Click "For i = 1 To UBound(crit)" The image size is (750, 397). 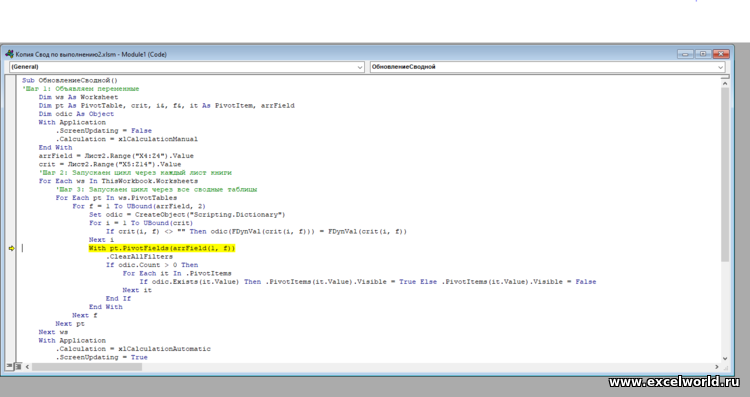tap(141, 223)
